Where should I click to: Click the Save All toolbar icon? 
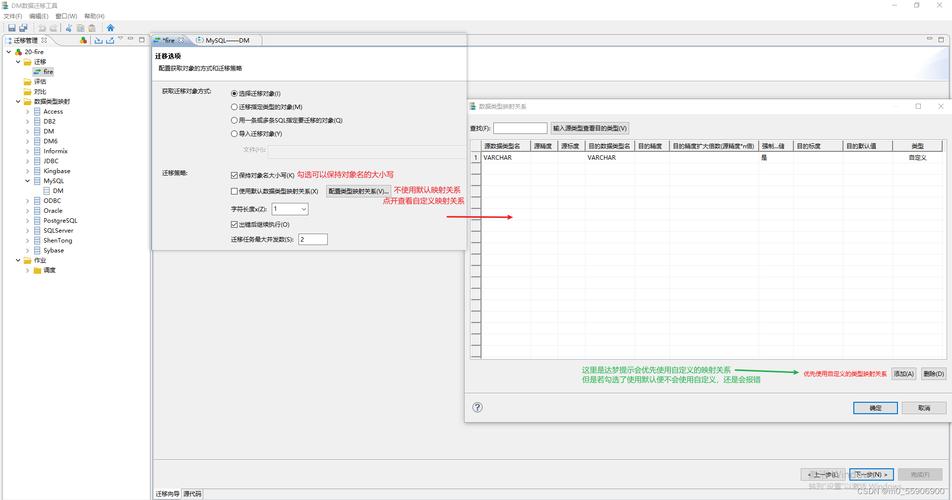[23, 28]
